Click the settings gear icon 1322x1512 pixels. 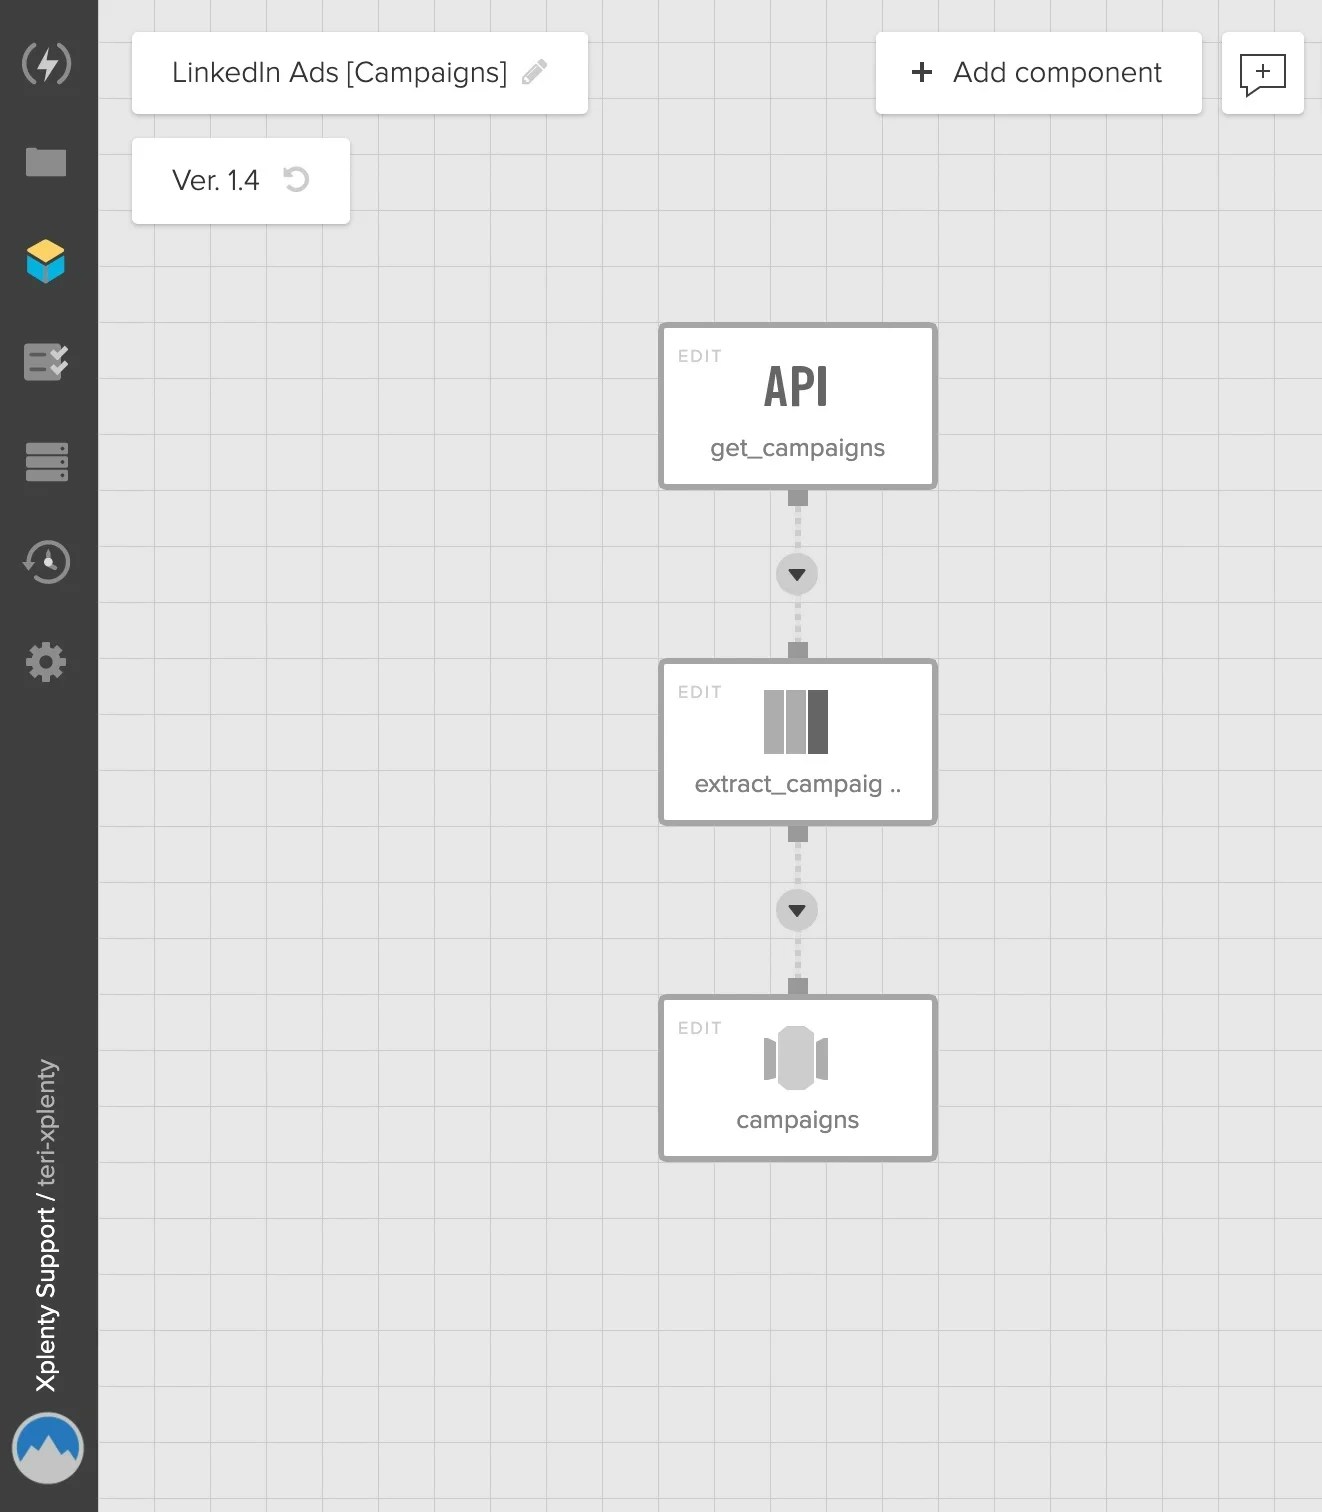pyautogui.click(x=46, y=662)
